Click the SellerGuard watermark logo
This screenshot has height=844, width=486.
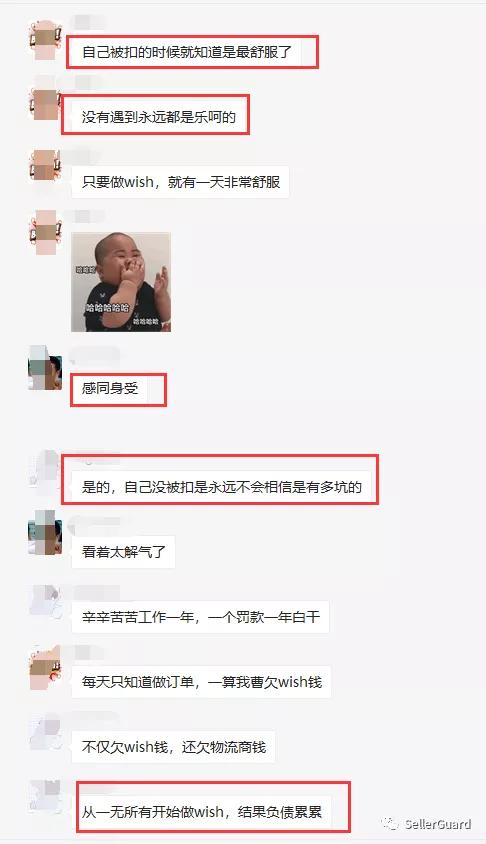coord(426,824)
